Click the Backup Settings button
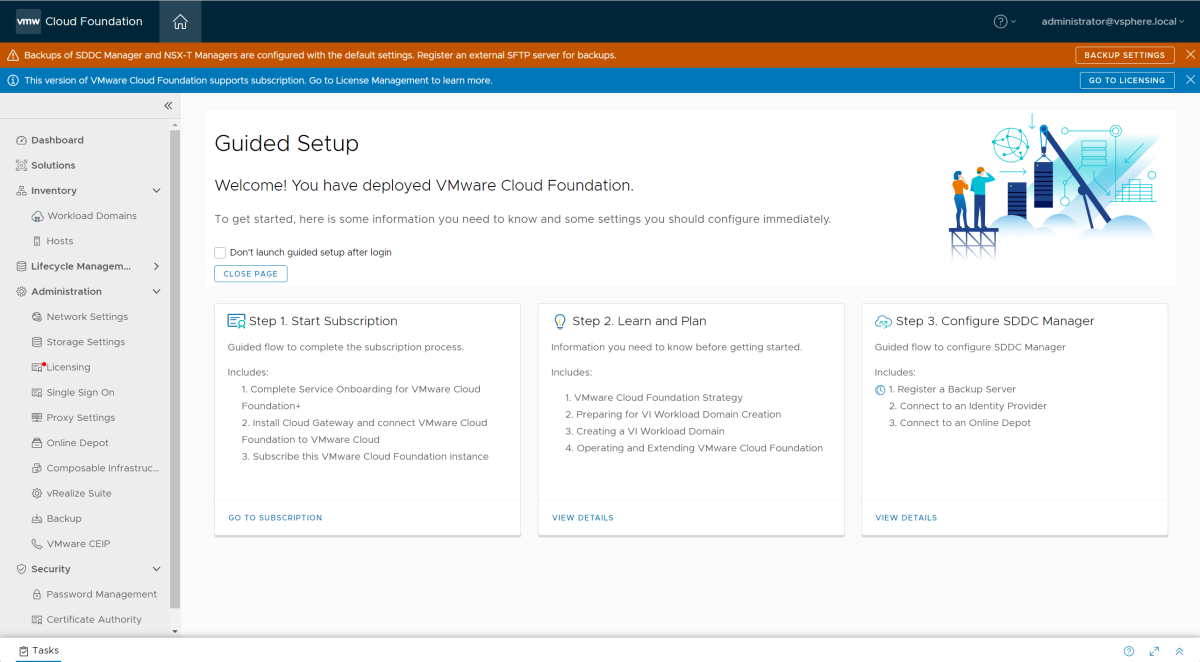Screen dimensions: 1200x662 pos(1124,55)
